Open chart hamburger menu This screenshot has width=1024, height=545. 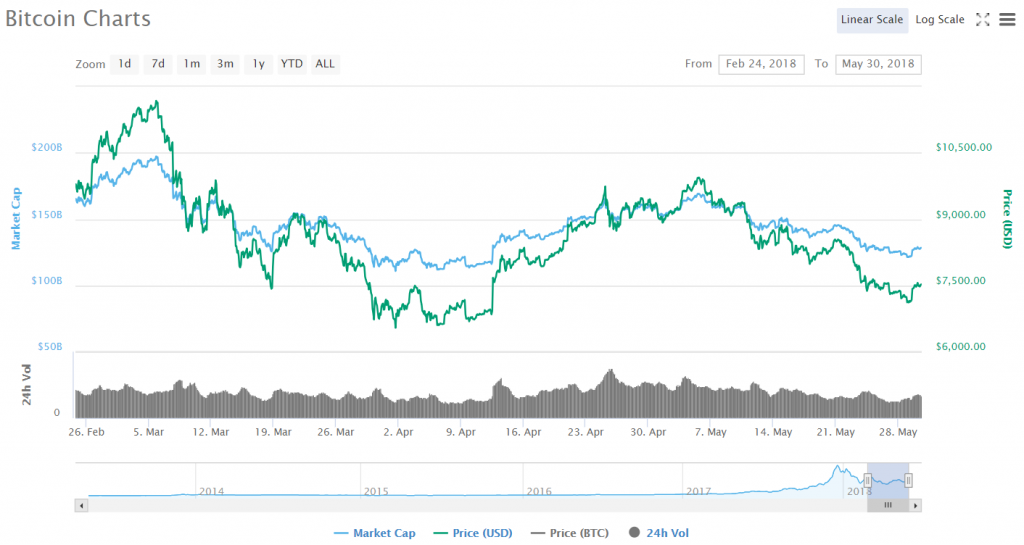point(1007,20)
